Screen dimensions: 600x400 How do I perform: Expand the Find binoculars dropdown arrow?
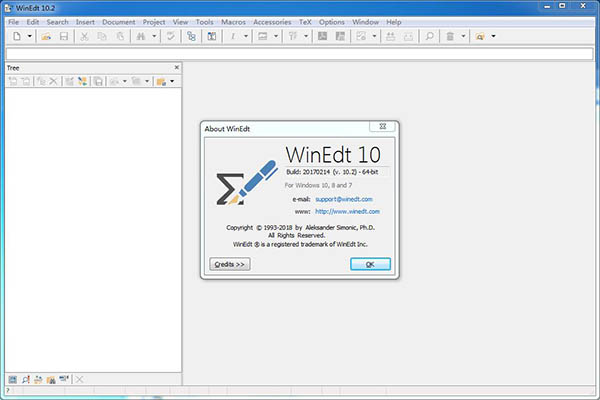[154, 36]
